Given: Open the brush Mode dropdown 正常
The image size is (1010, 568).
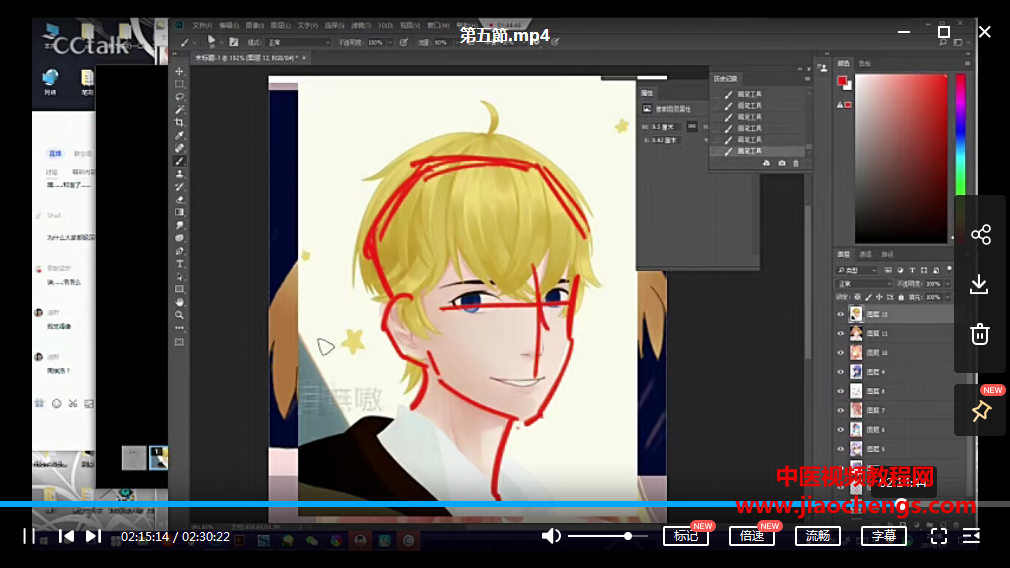Looking at the screenshot, I should click(x=299, y=43).
